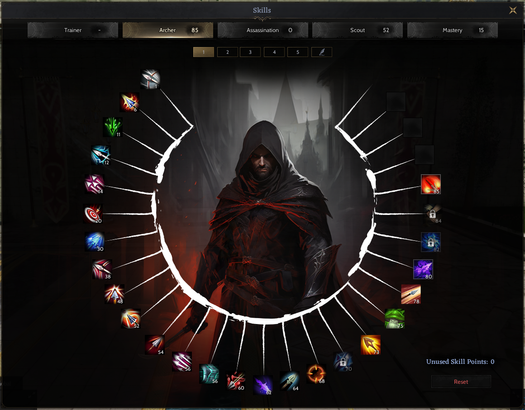Image resolution: width=525 pixels, height=410 pixels.
Task: Pick the pale broadhead arrow skill level 64
Action: coord(289,381)
